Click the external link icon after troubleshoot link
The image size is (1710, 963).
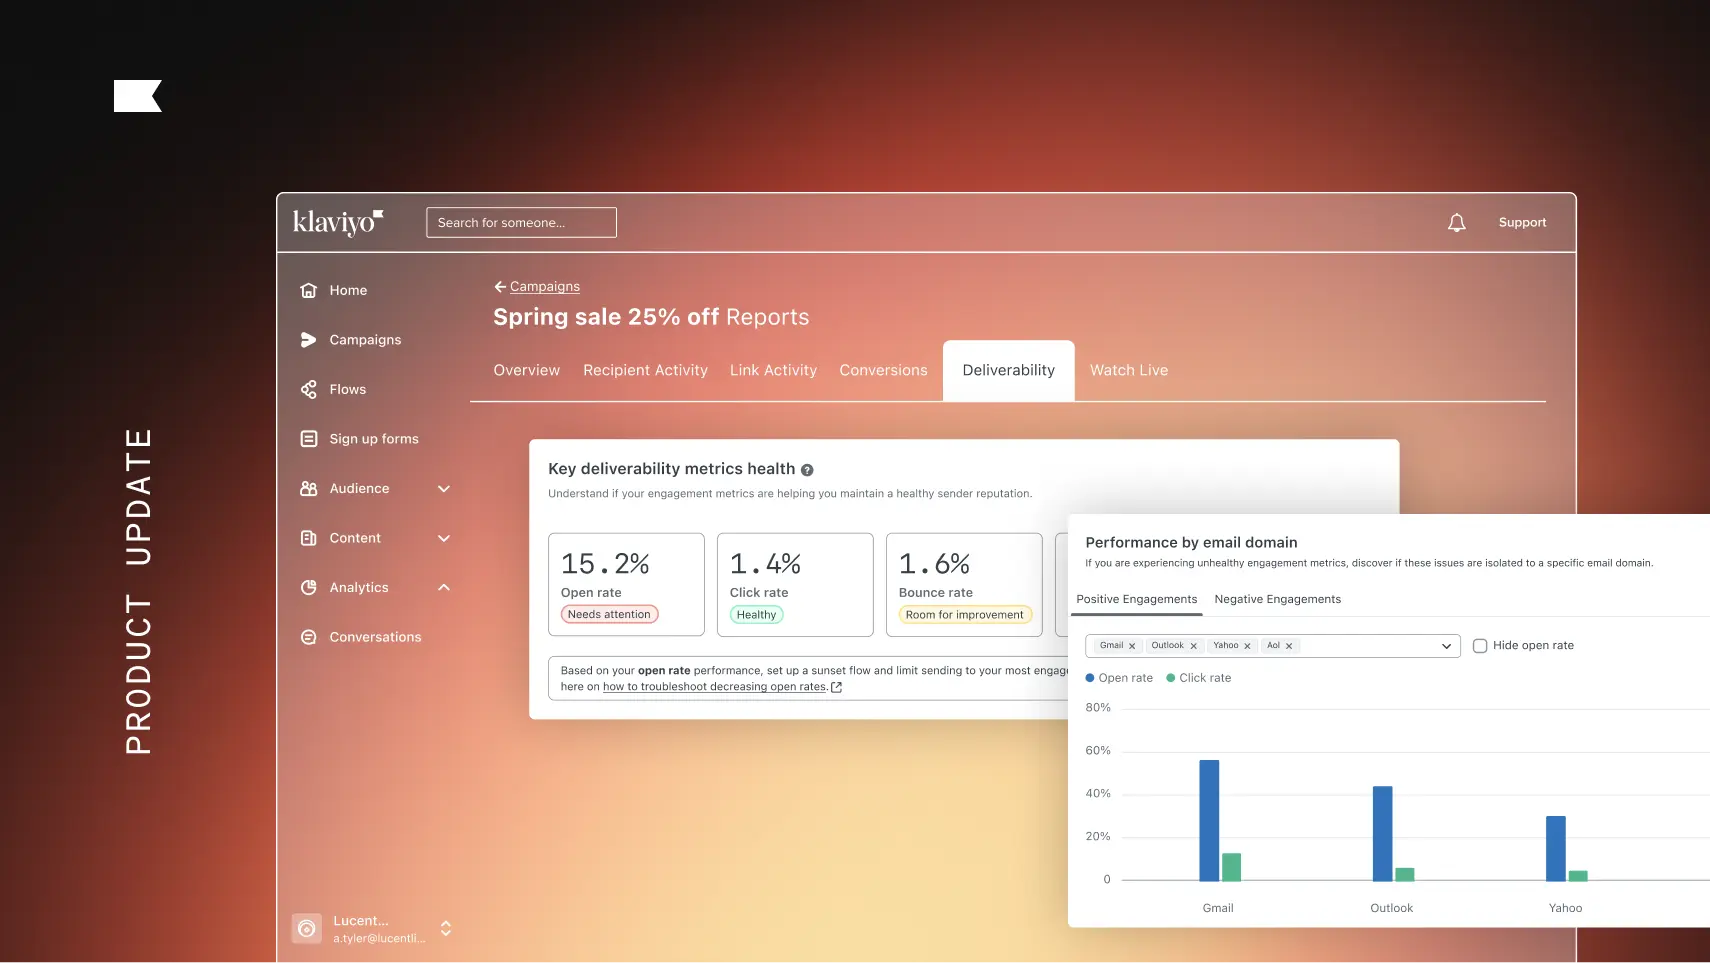point(837,687)
